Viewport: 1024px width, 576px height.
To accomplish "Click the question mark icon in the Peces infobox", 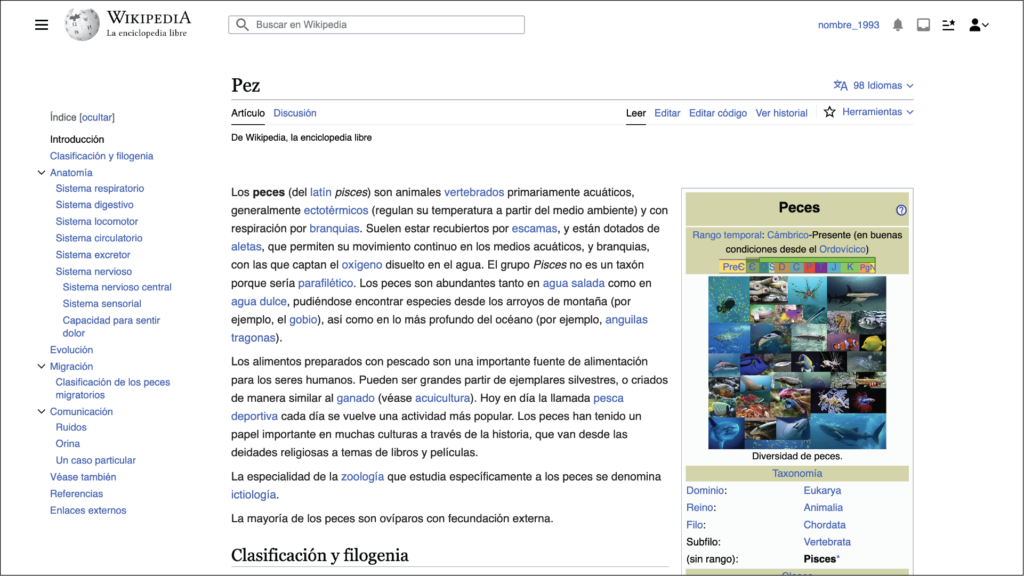I will (x=901, y=208).
